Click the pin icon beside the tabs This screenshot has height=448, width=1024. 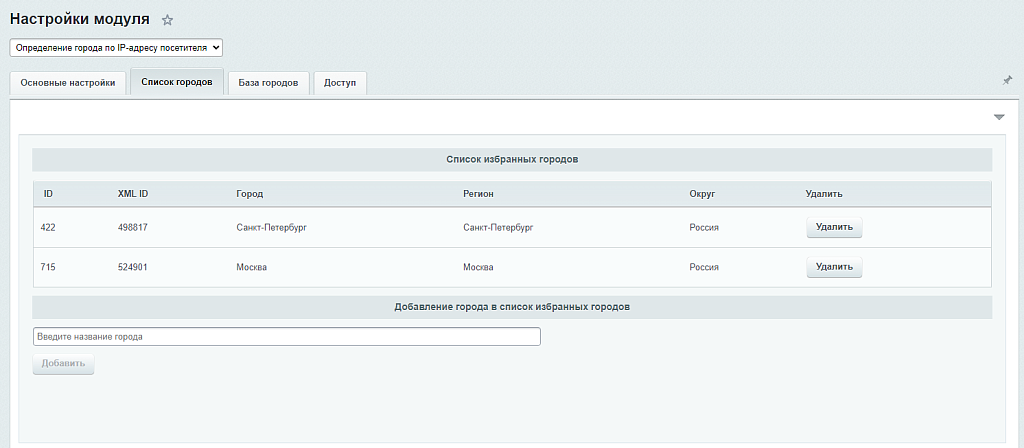pyautogui.click(x=1007, y=80)
